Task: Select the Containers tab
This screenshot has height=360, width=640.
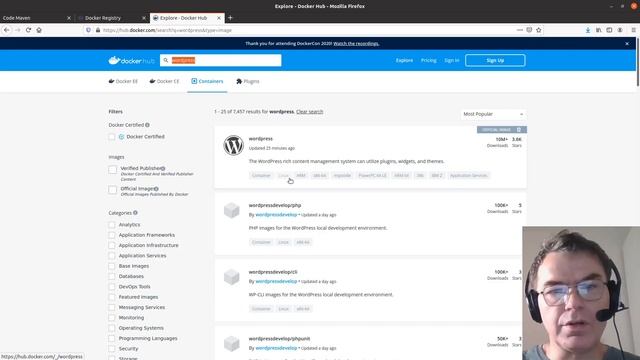Action: [x=207, y=81]
